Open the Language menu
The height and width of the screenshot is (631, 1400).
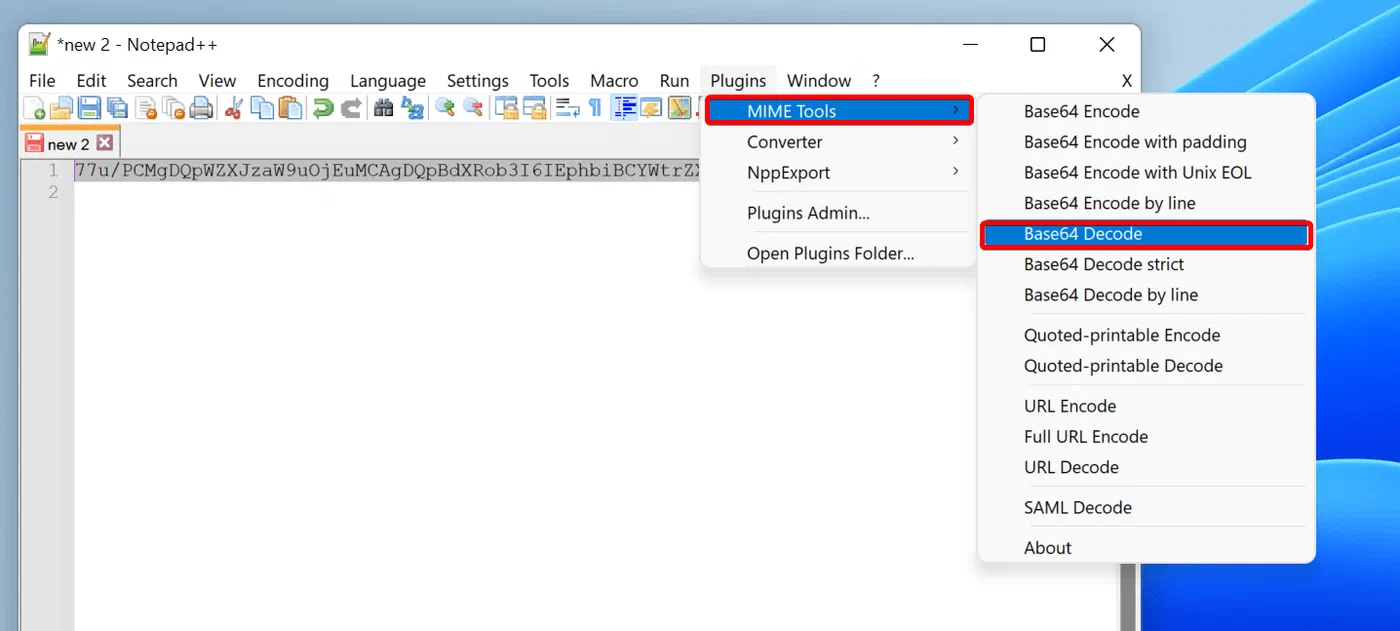click(x=388, y=81)
